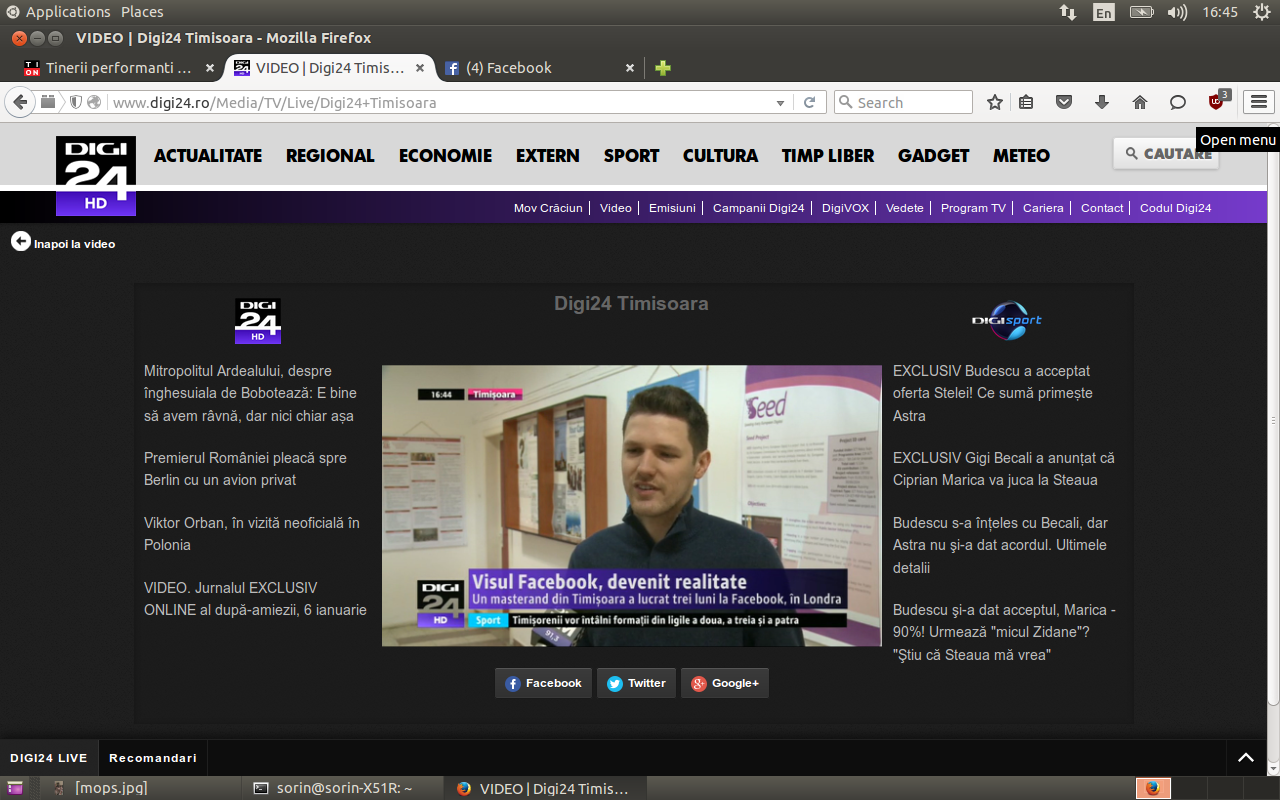
Task: Reload the page with refresh icon
Action: click(809, 102)
